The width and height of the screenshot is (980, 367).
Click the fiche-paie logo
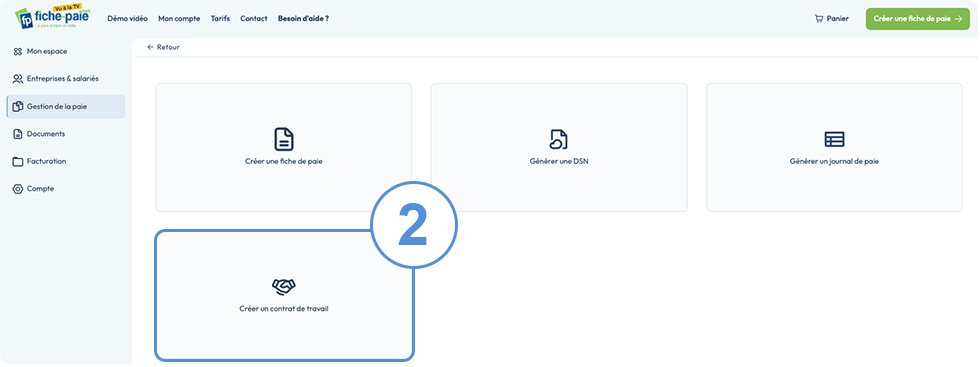coord(52,17)
